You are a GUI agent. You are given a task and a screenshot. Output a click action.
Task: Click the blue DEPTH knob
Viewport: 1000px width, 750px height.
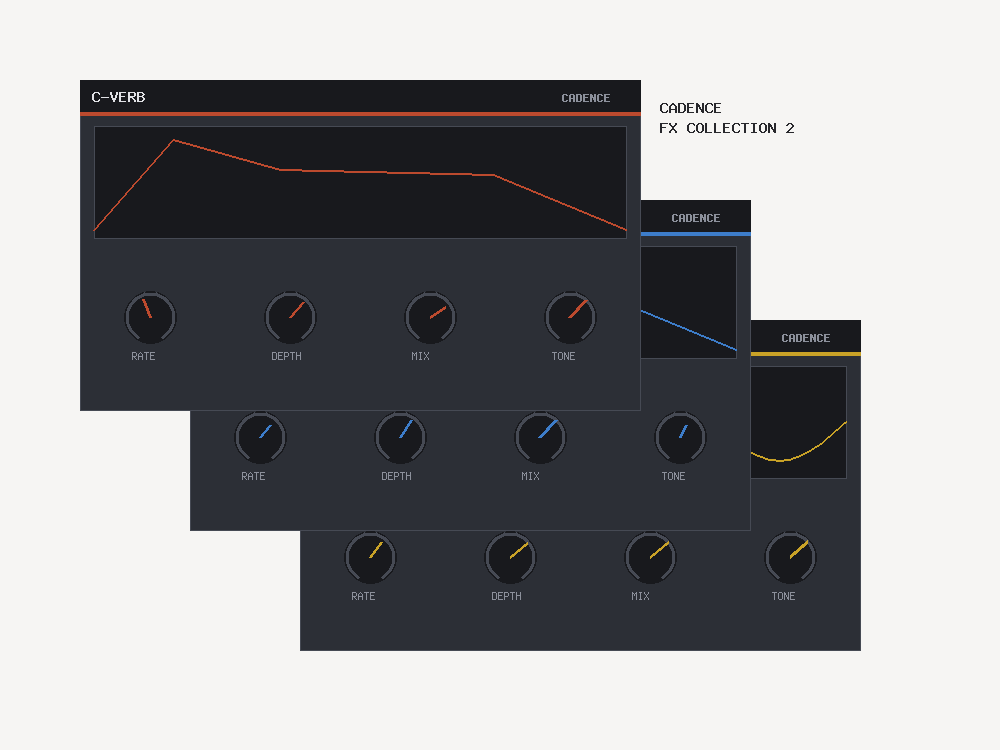pos(400,437)
